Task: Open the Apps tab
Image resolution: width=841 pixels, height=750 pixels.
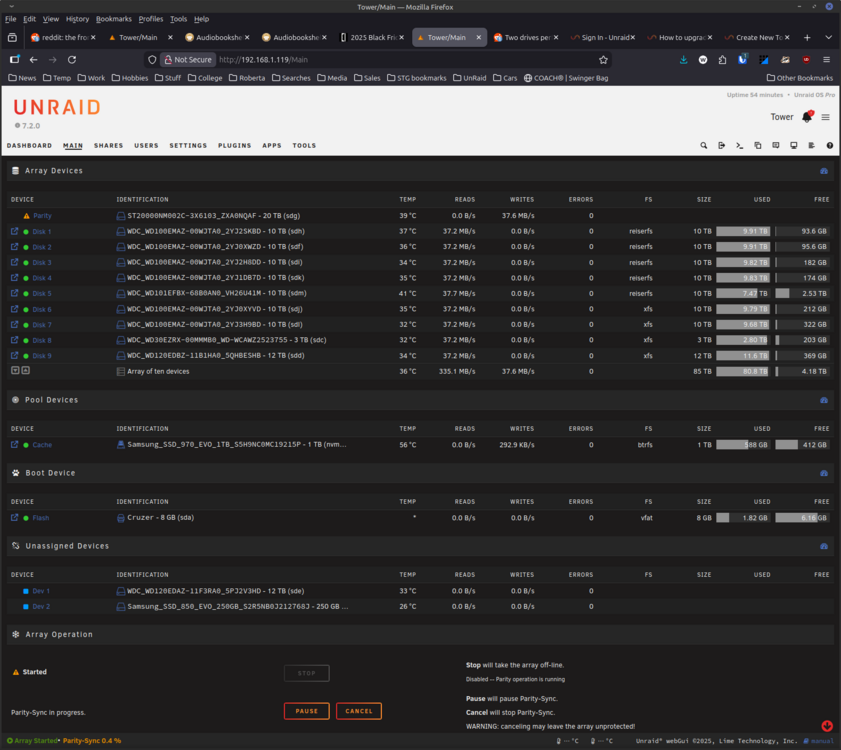Action: [x=272, y=145]
